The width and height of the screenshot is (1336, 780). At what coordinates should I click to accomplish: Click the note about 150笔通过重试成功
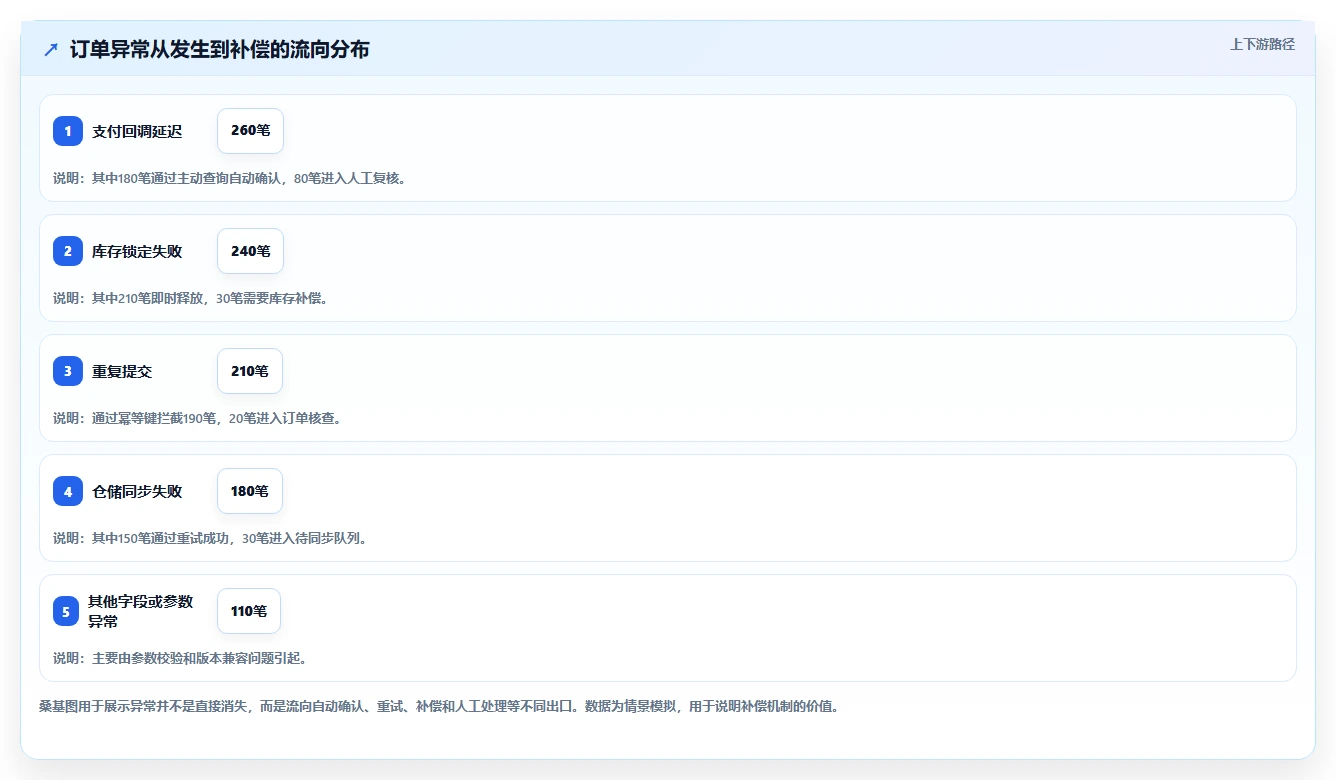point(212,538)
